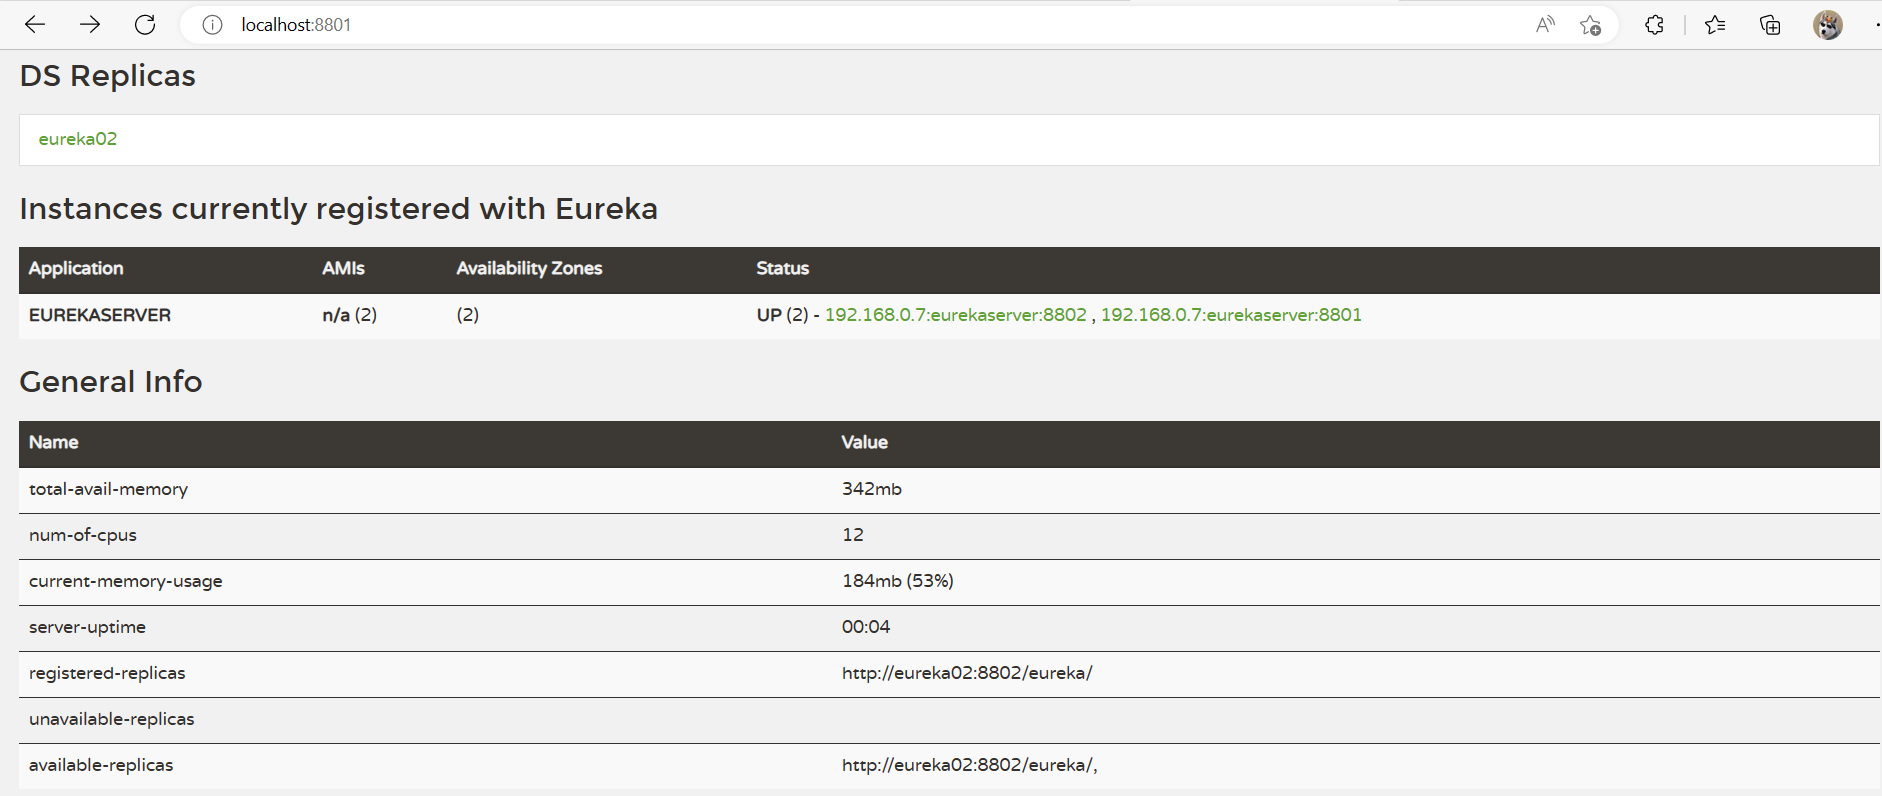Go forward to the next page

pyautogui.click(x=90, y=25)
